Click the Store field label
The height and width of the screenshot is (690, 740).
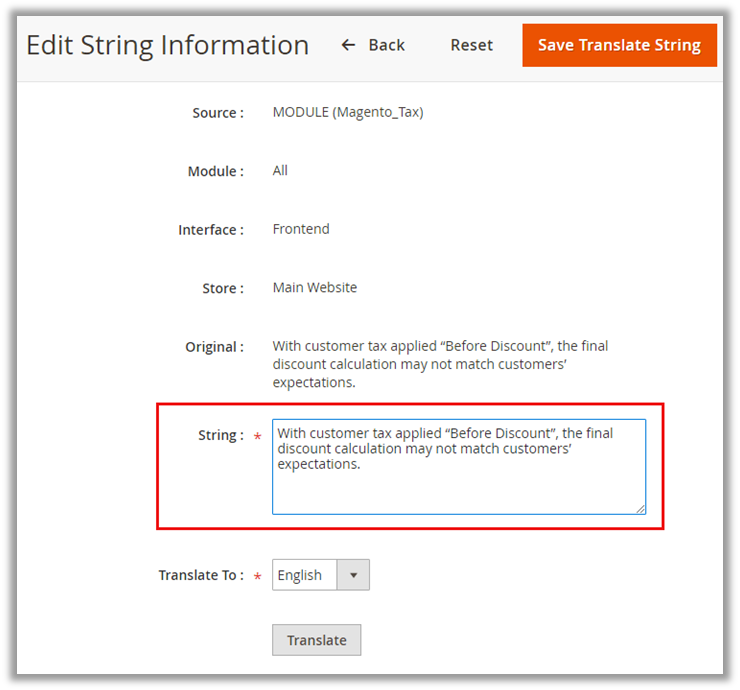pyautogui.click(x=222, y=288)
